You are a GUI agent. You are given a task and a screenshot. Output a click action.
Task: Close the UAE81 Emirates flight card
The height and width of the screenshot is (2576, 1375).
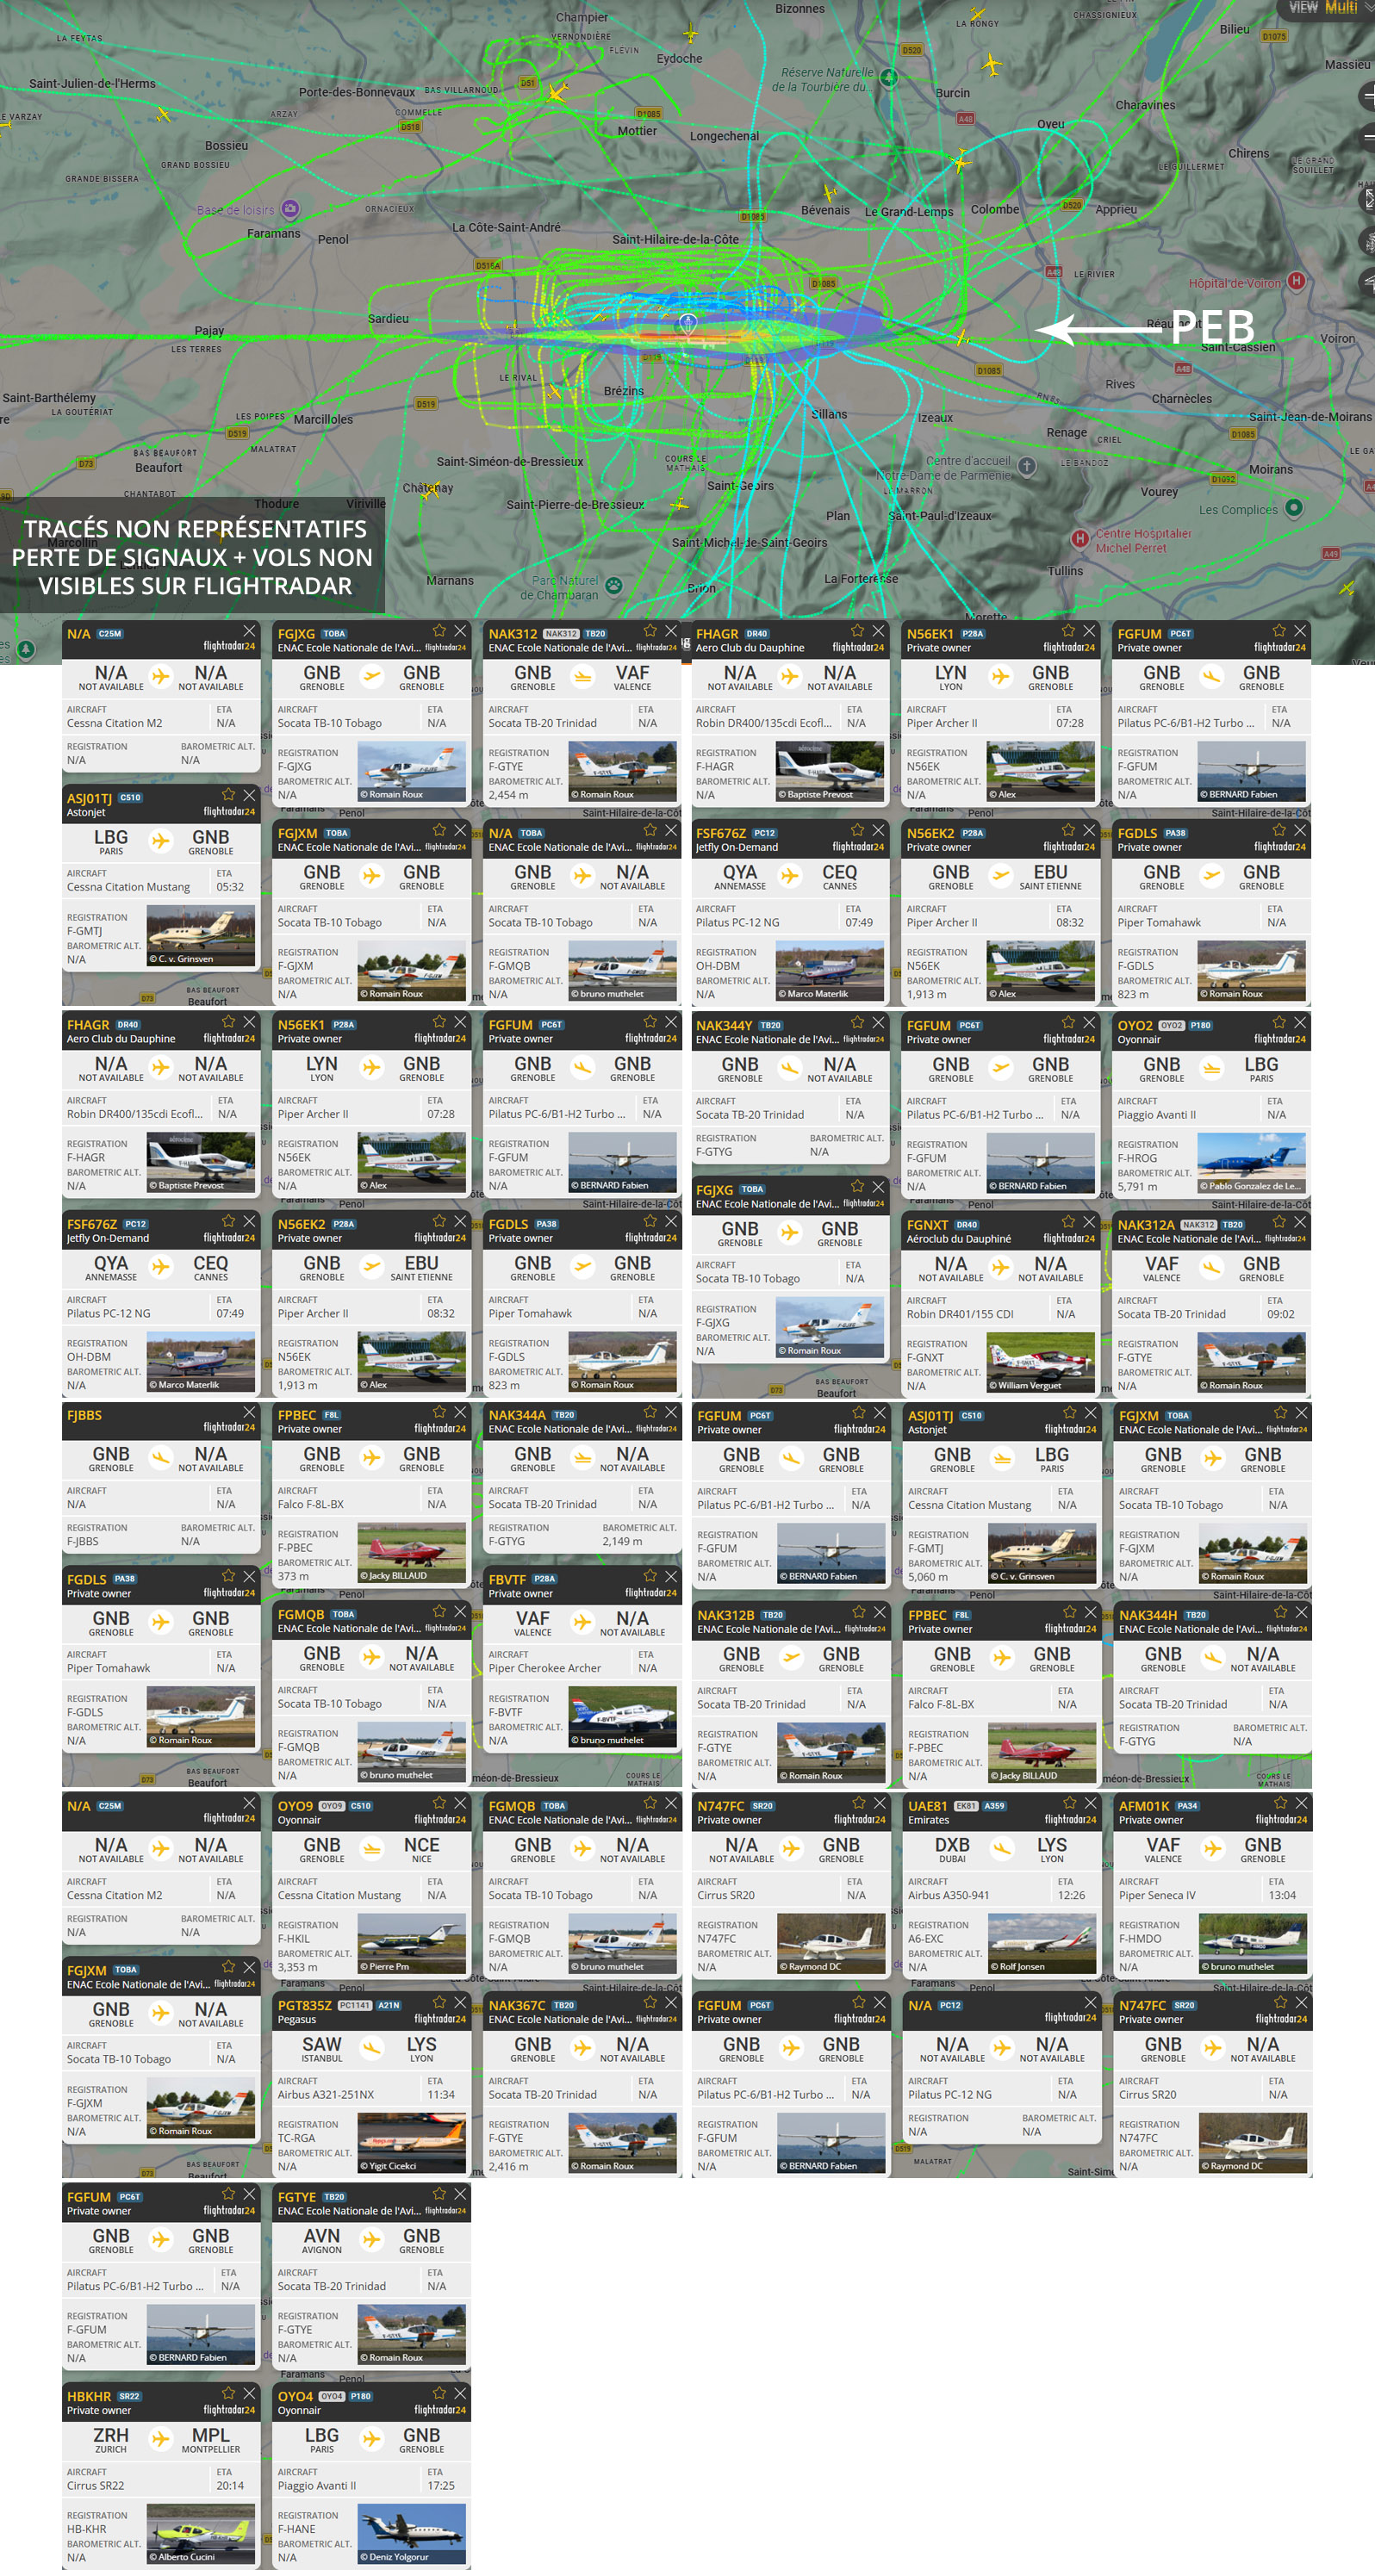point(1091,1803)
